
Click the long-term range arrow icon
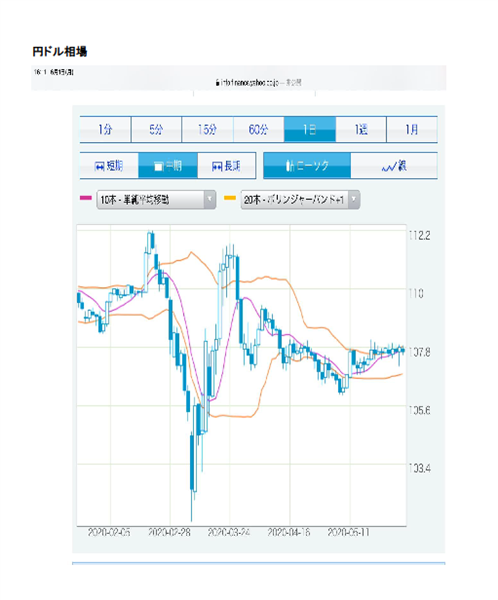217,167
